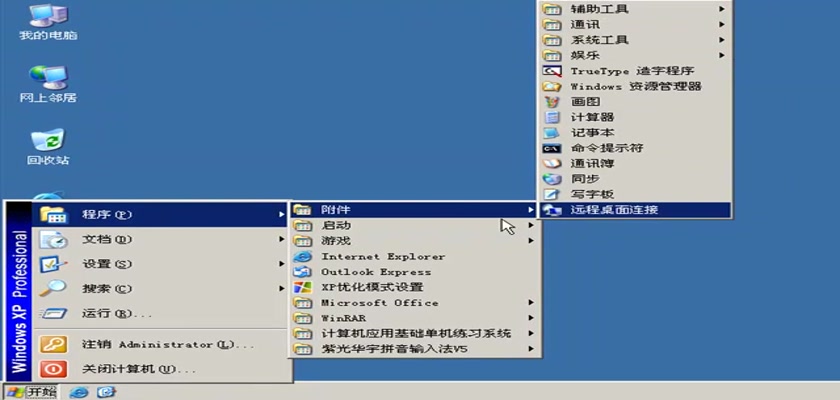Open the 搜索(C) search menu item
840x400 pixels.
click(x=161, y=288)
